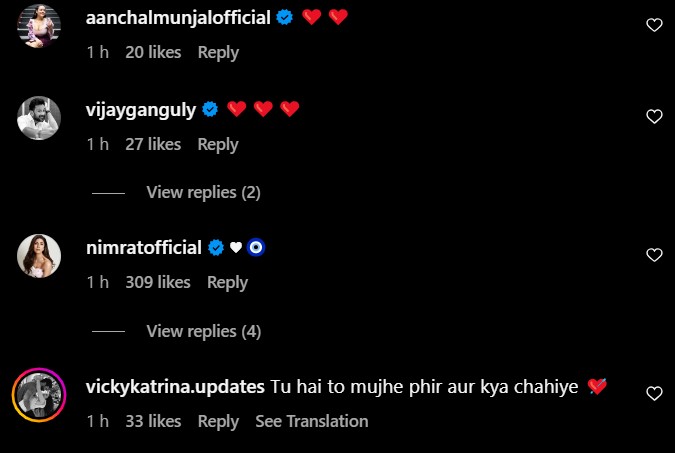Image resolution: width=675 pixels, height=453 pixels.
Task: View the 309 likes on nimratofficial's comment
Action: tap(158, 283)
